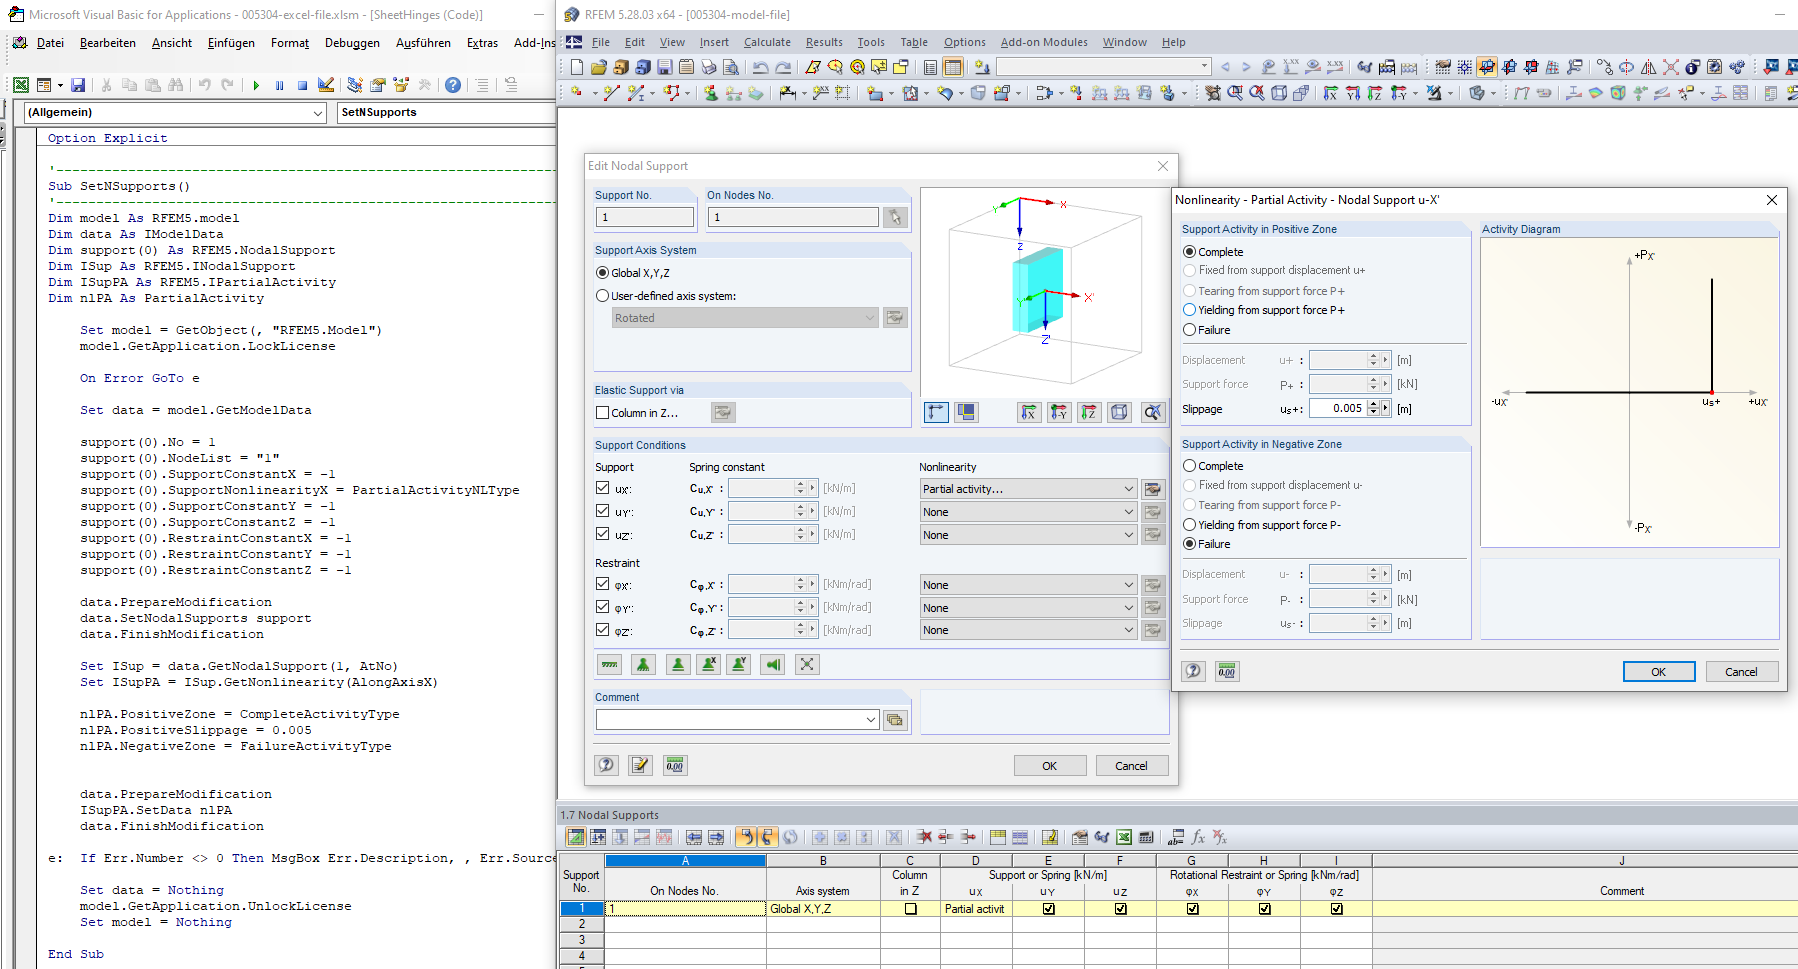Export the Nodal Supports table to Excel
Image resolution: width=1798 pixels, height=969 pixels.
(x=1124, y=837)
